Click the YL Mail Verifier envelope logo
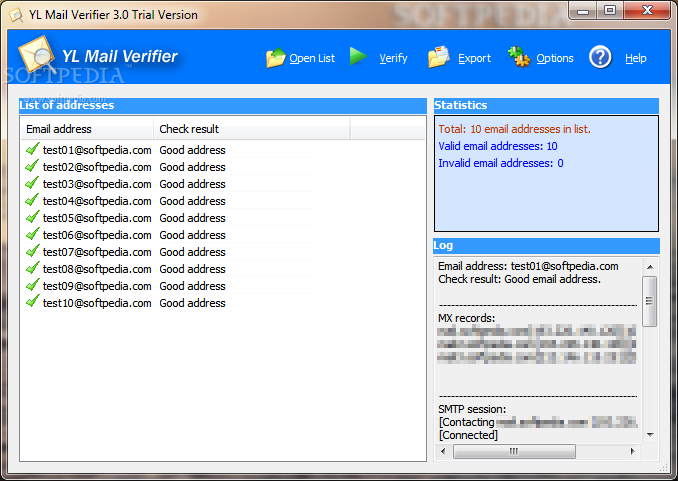The image size is (678, 481). pos(37,55)
